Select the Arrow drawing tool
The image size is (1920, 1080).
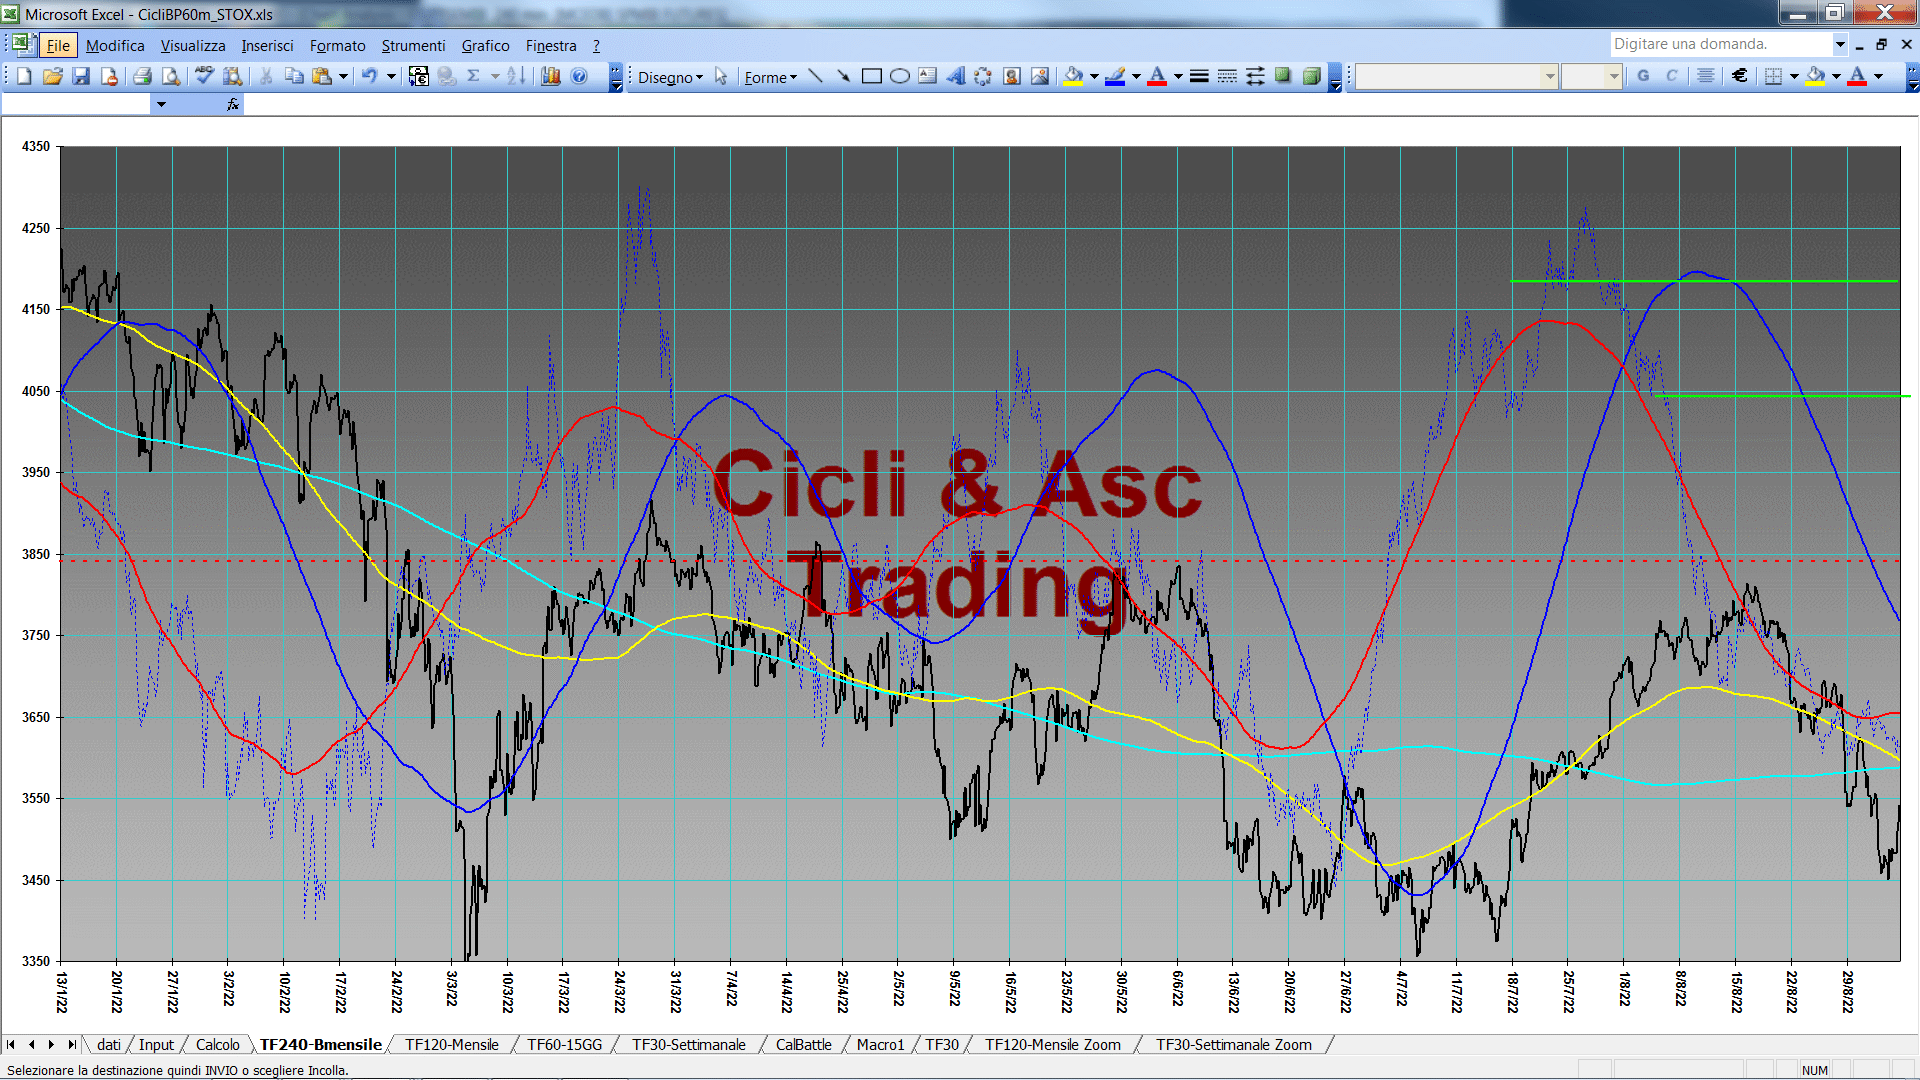(x=843, y=76)
